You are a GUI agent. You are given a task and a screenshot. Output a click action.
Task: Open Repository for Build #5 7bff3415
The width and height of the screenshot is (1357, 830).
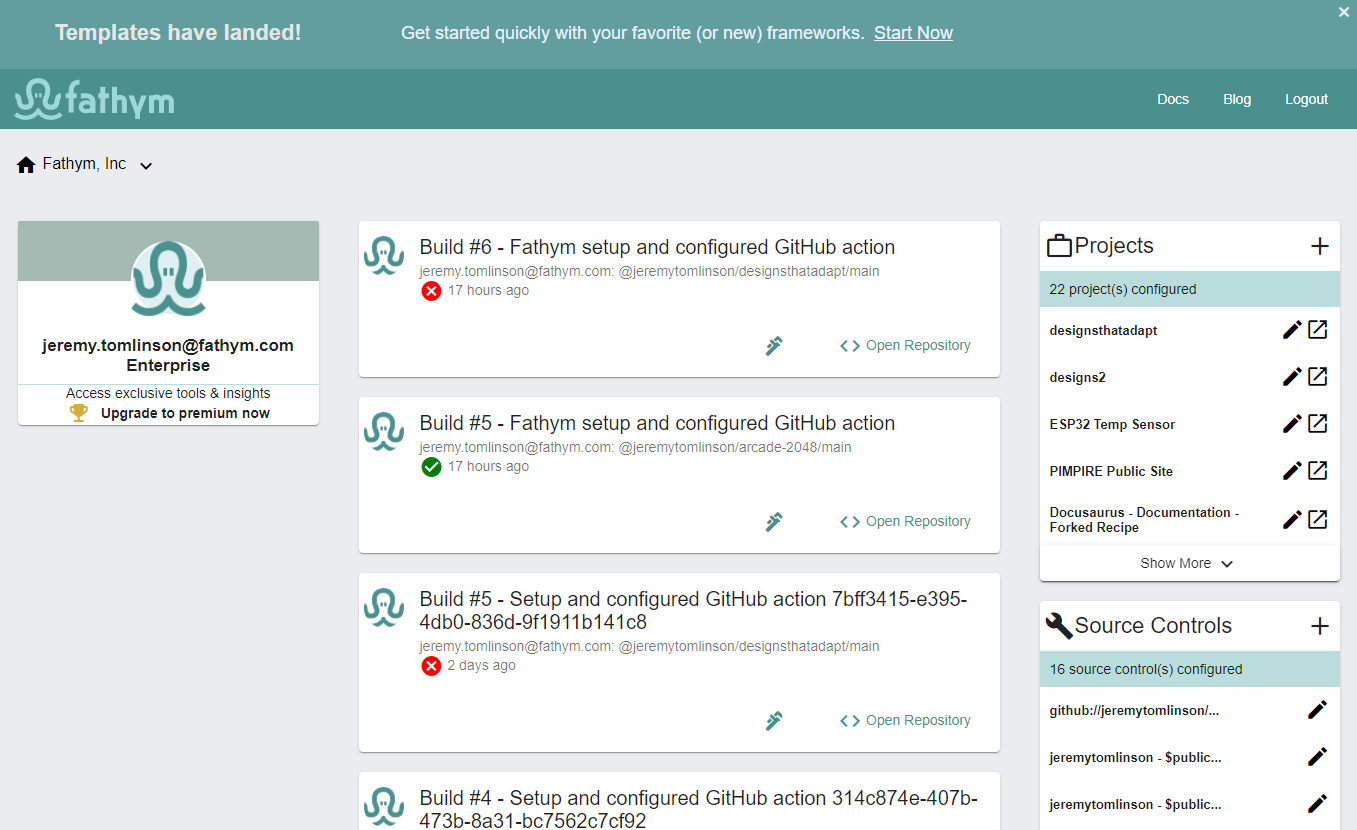tap(905, 720)
